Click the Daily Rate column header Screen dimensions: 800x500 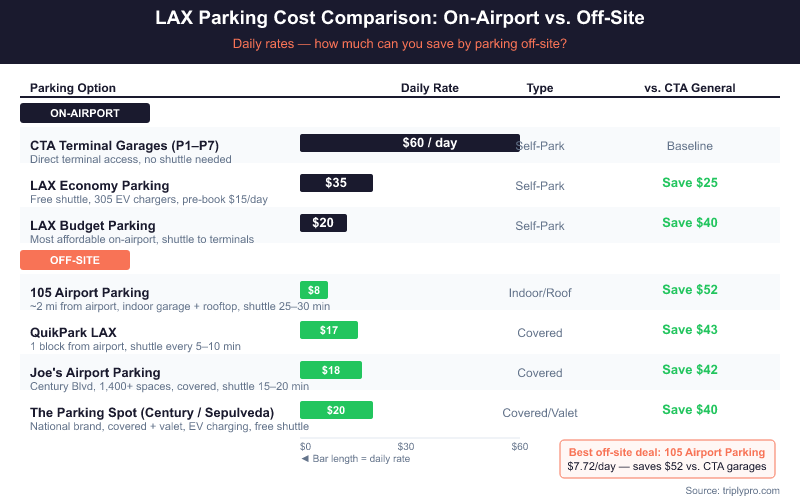click(x=430, y=88)
